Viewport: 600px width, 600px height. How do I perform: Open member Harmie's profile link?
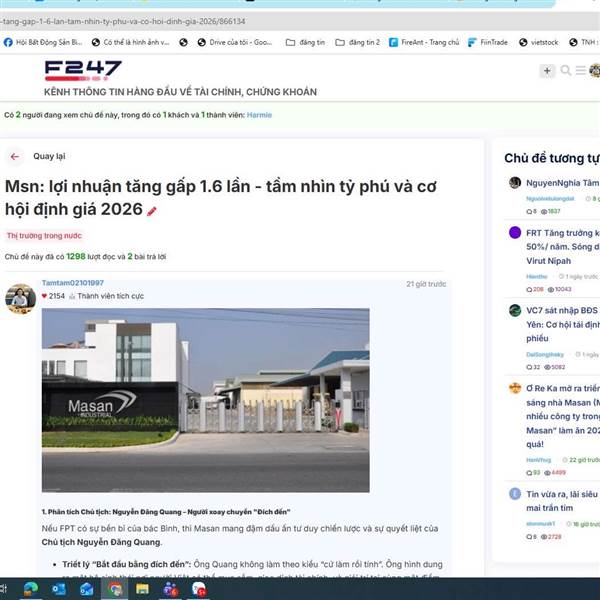tap(259, 115)
